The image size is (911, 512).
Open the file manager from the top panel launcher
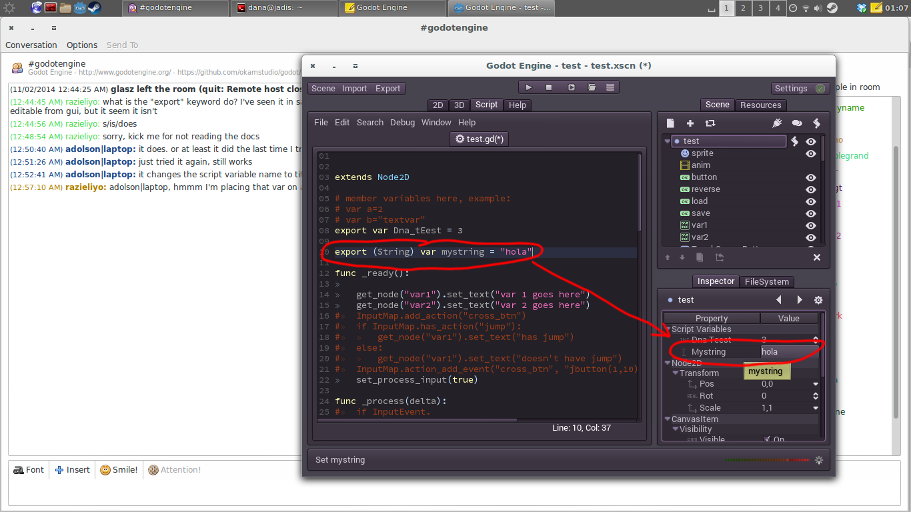(x=65, y=8)
